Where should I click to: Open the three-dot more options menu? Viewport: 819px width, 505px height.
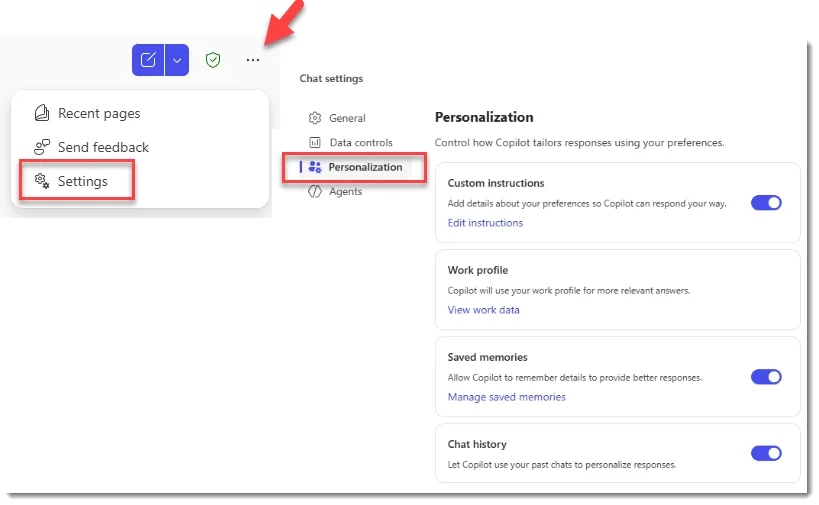click(x=252, y=60)
